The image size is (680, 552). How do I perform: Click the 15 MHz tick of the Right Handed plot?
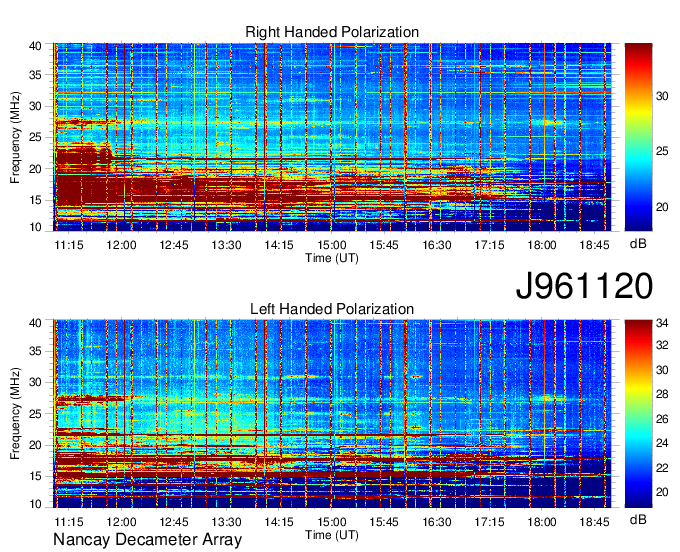point(36,200)
